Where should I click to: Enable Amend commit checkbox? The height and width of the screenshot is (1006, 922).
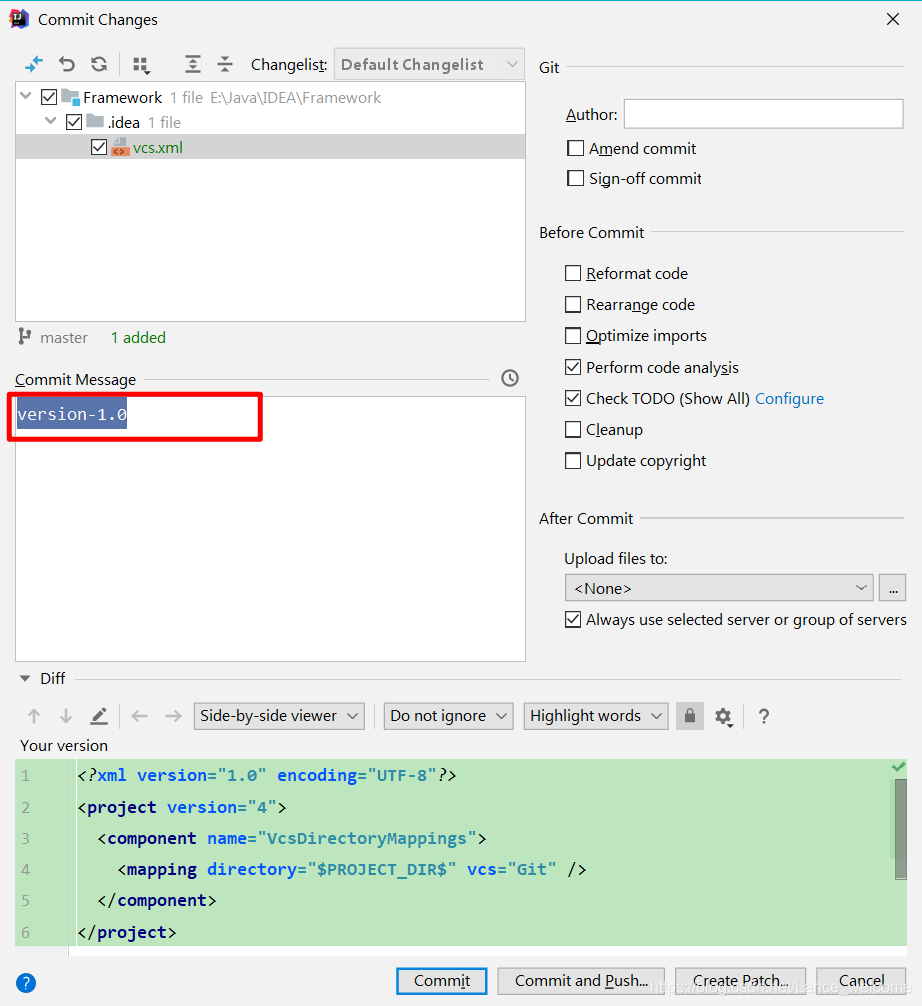coord(576,148)
